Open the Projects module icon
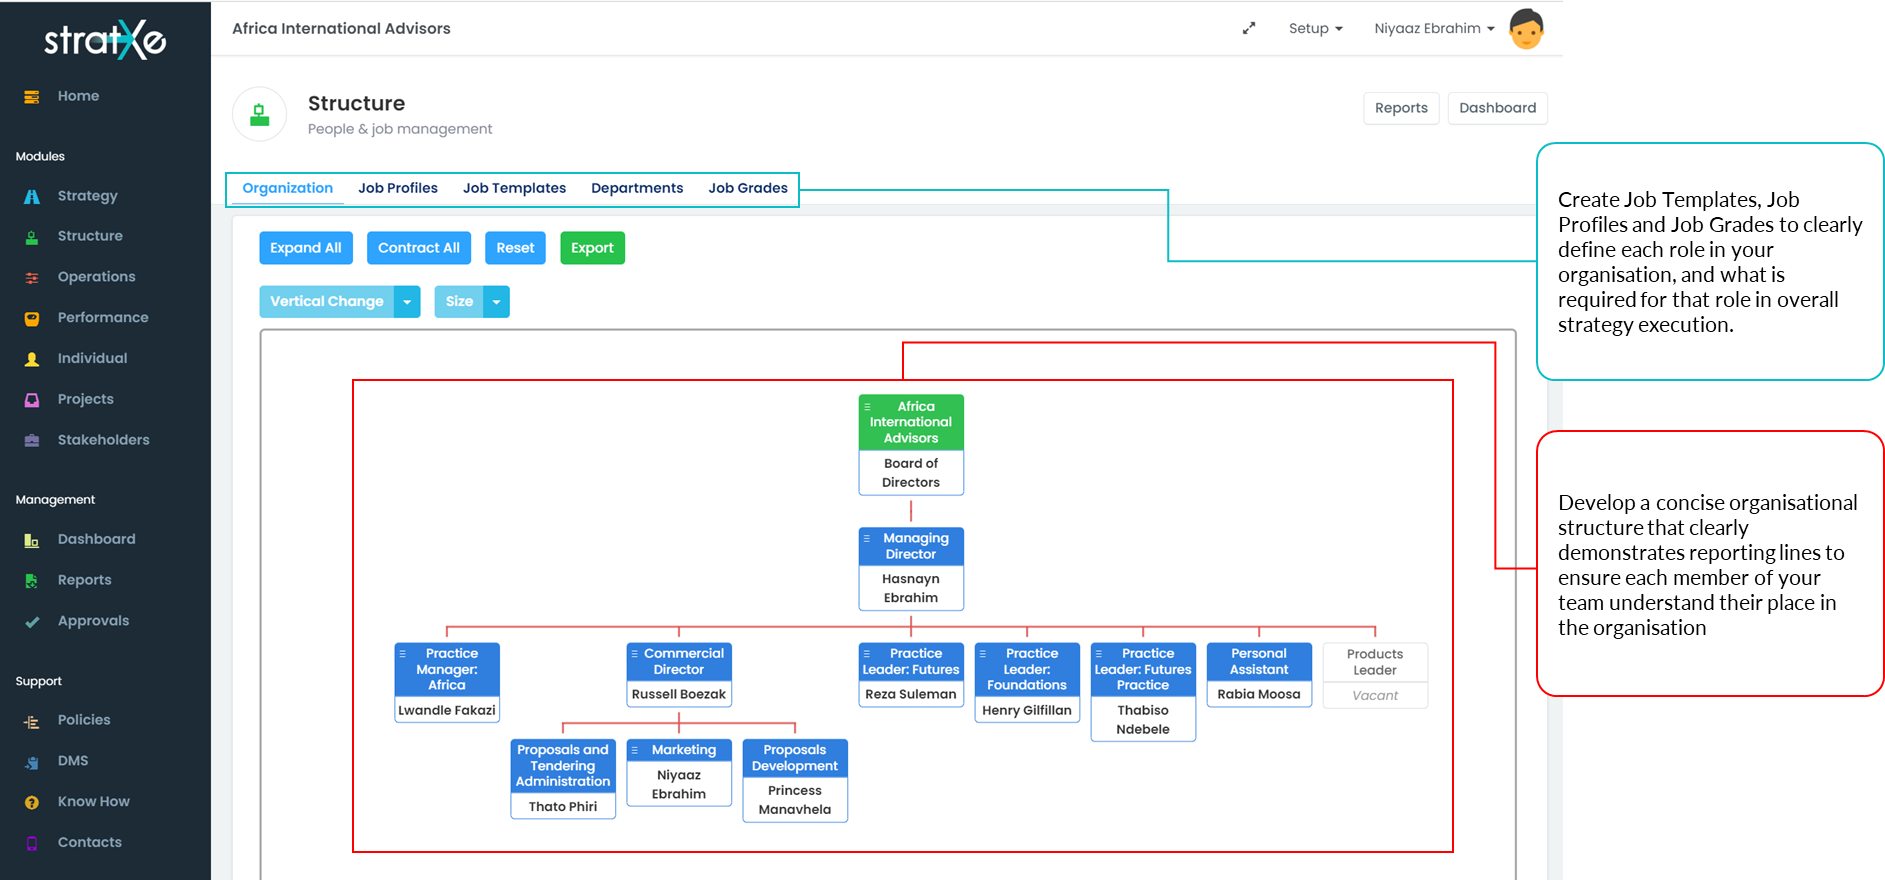The width and height of the screenshot is (1885, 880). point(32,400)
